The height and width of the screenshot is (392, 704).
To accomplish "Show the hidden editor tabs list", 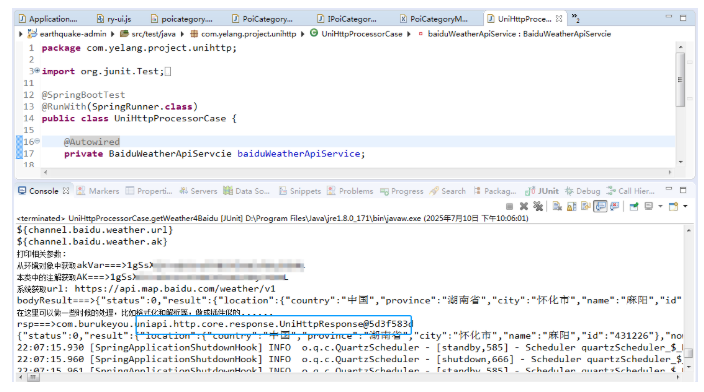I will click(x=576, y=18).
